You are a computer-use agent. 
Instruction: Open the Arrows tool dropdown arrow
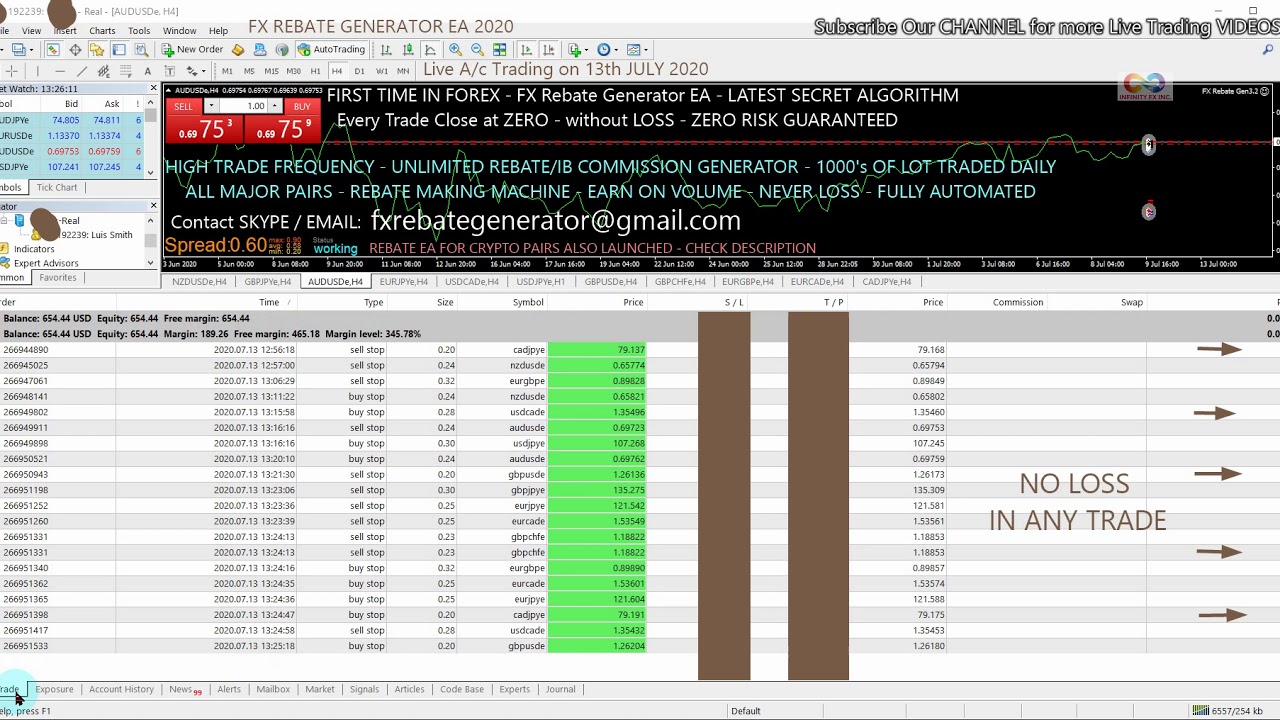coord(203,71)
